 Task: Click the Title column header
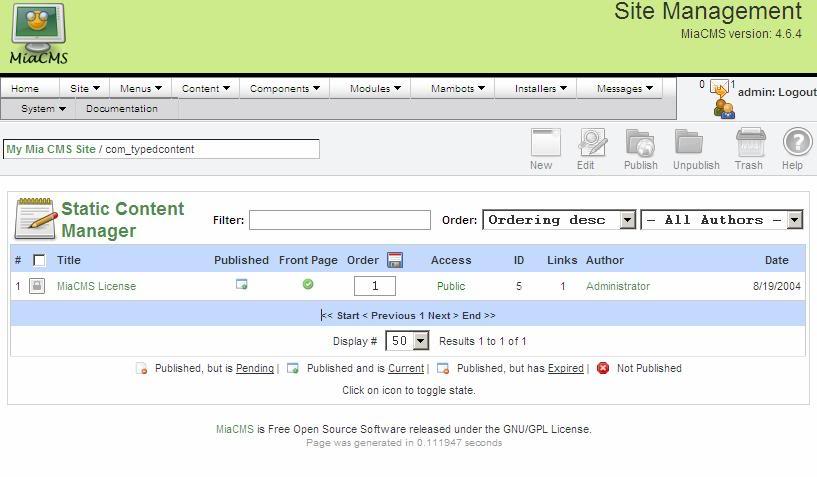point(69,260)
